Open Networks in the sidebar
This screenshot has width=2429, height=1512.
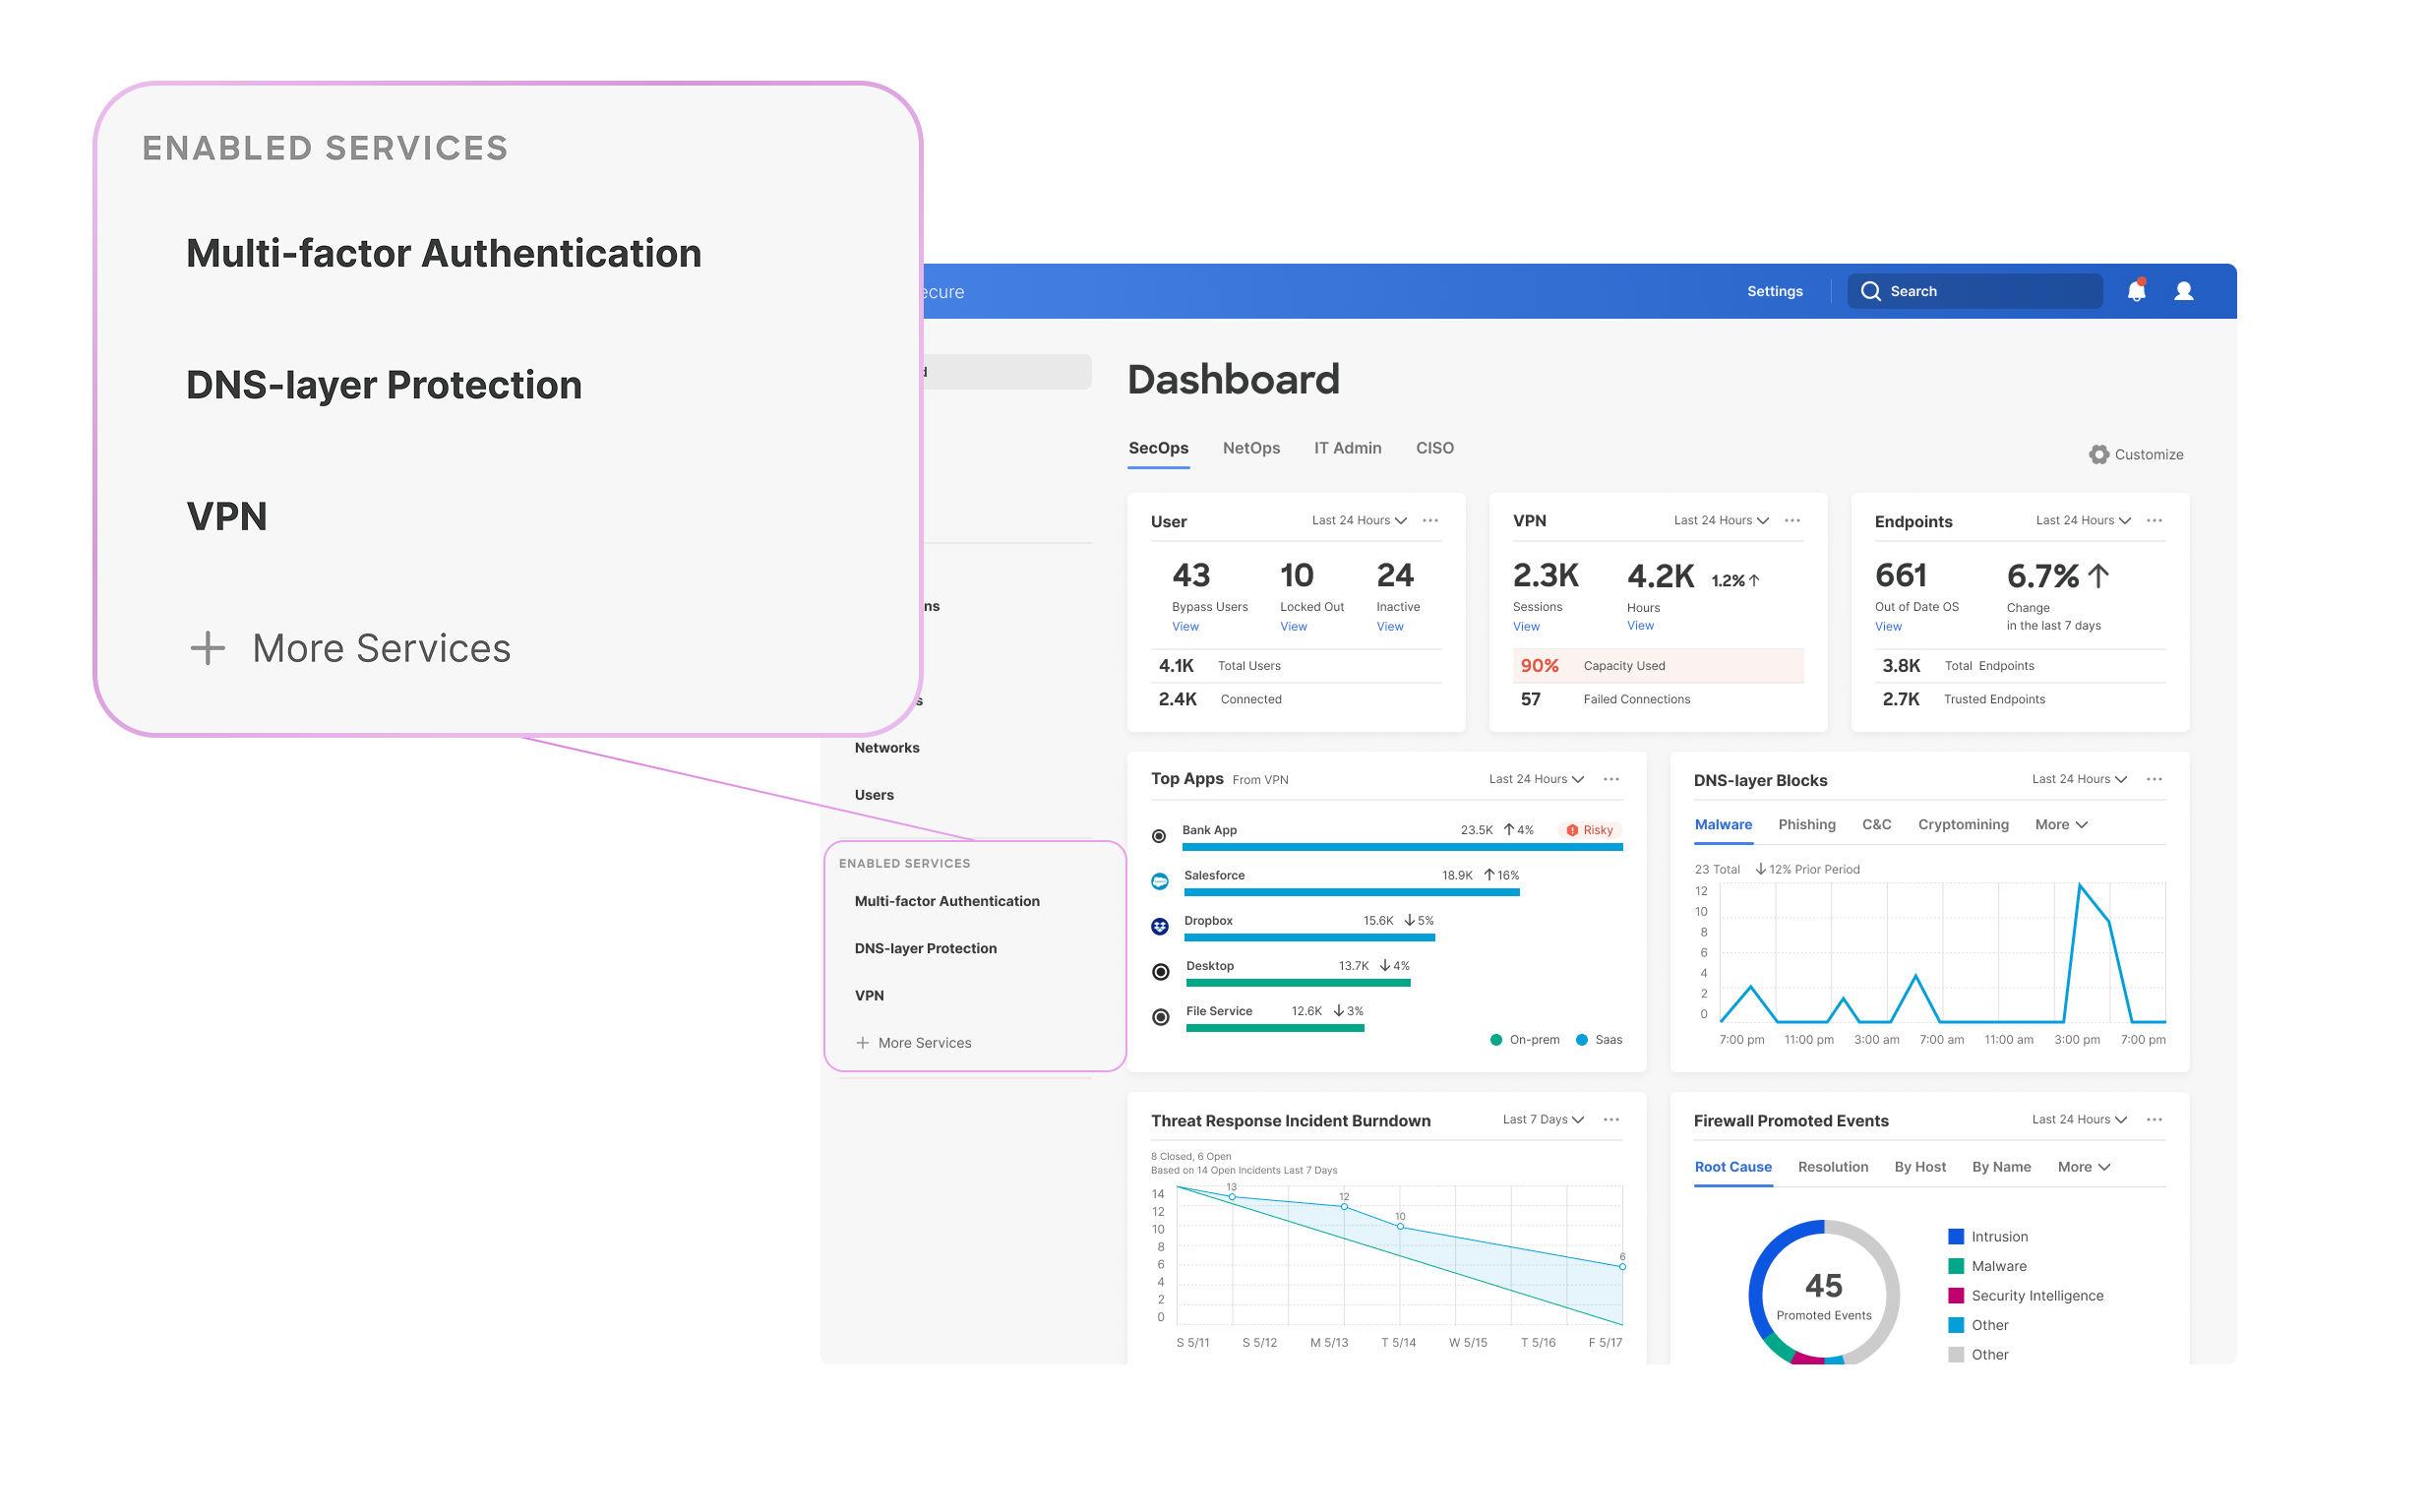pyautogui.click(x=887, y=749)
